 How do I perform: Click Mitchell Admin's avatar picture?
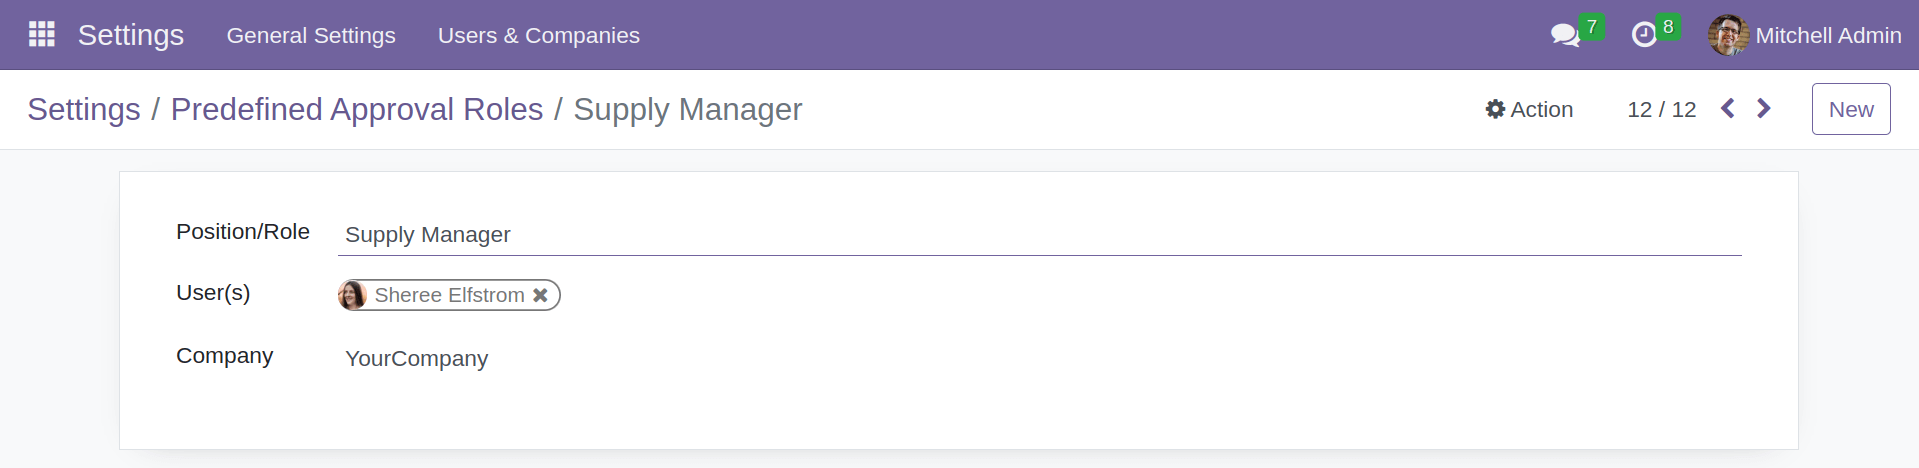[1728, 36]
